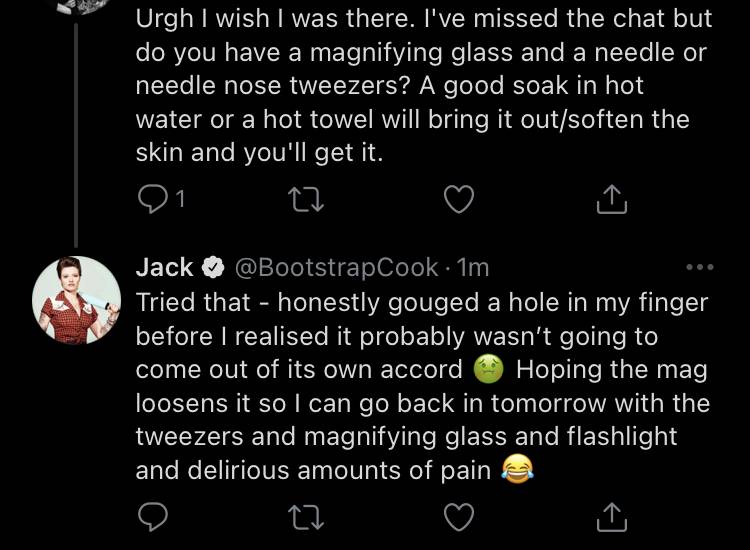Open the 1m timestamp on Jack's tweet
This screenshot has height=550, width=750.
[473, 267]
